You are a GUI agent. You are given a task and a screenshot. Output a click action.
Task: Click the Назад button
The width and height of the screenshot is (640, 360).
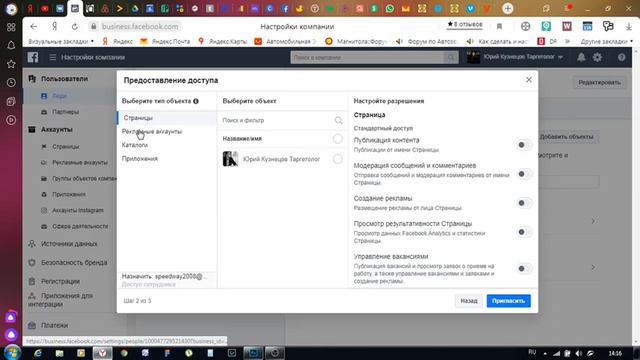469,301
